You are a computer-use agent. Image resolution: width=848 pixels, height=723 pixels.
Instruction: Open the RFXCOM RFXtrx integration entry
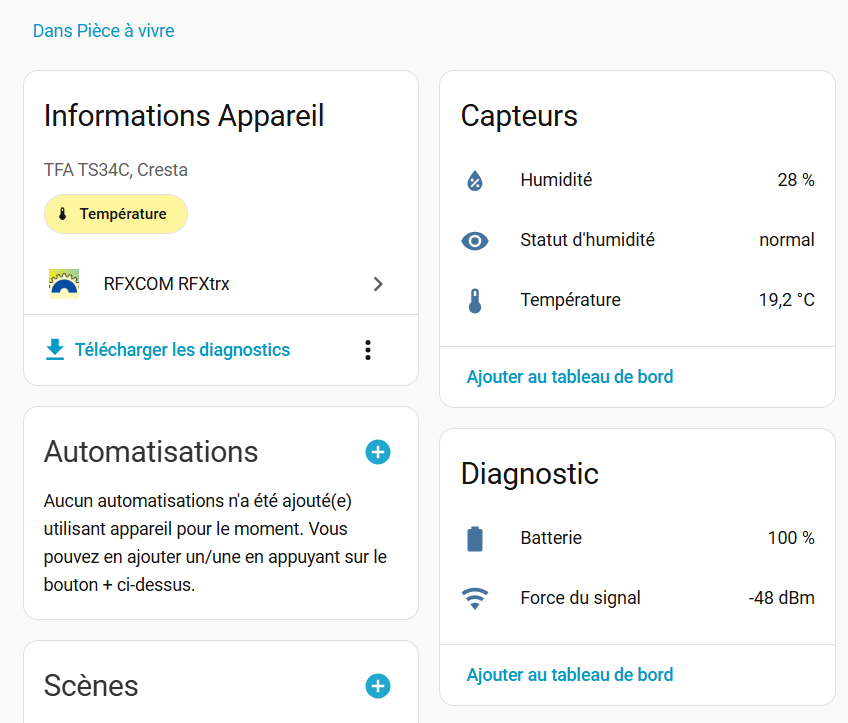[x=167, y=284]
